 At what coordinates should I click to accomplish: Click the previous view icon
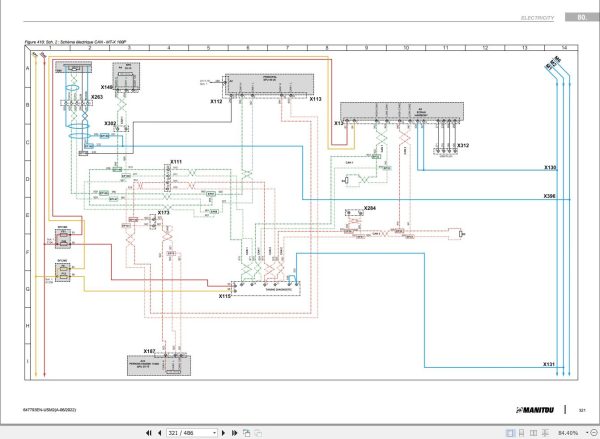tap(246, 433)
